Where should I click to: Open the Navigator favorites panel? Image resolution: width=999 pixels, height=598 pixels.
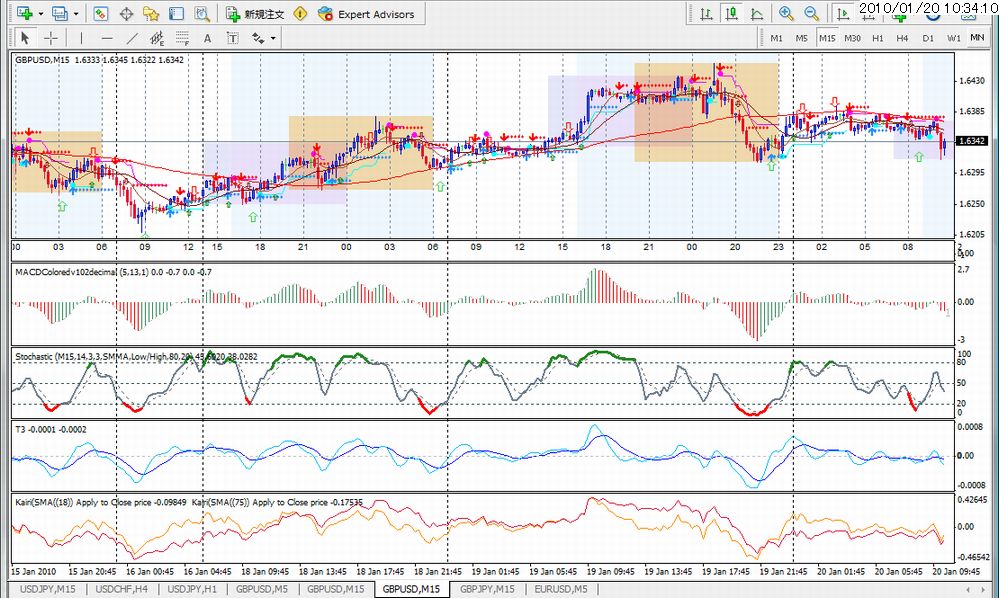pos(151,13)
